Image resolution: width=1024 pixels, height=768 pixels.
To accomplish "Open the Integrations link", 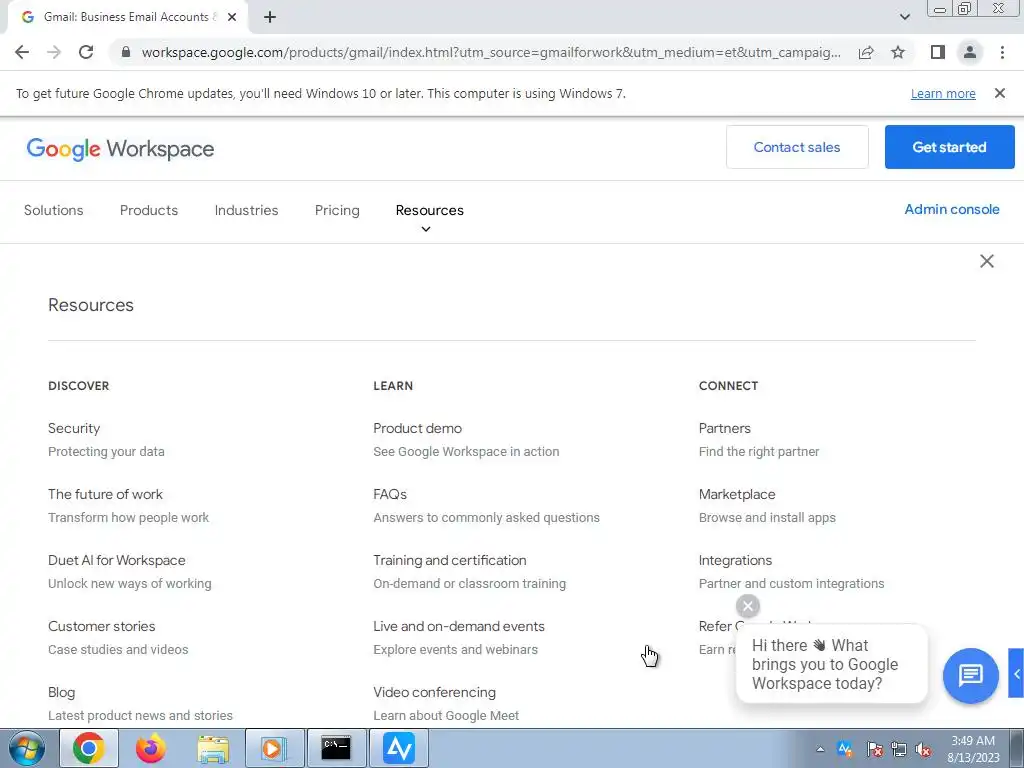I will 735,560.
